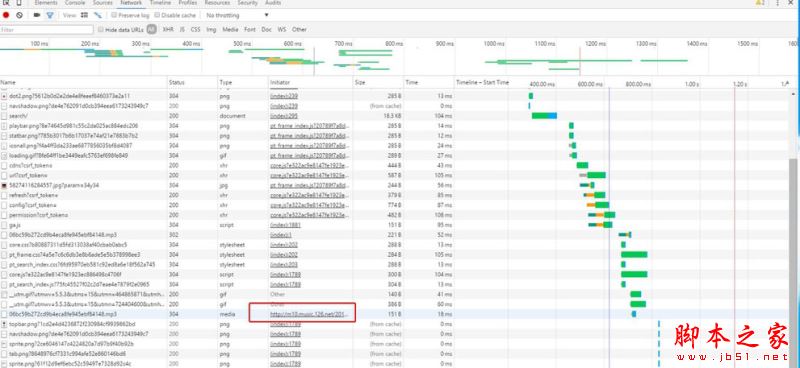800x368 pixels.
Task: Filter requests by Font
Action: point(249,30)
